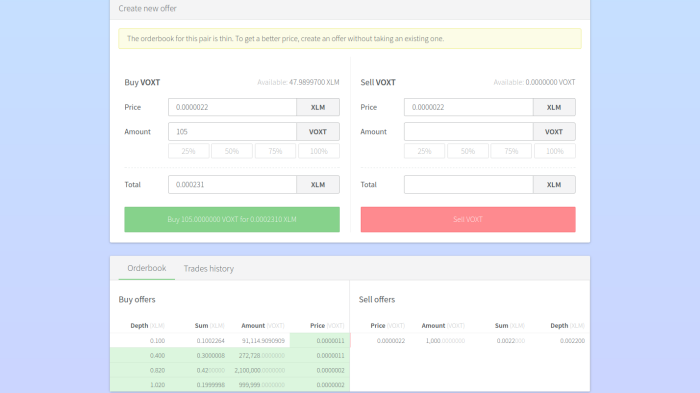Switch to the Orderbook tab
The width and height of the screenshot is (700, 393).
[146, 268]
